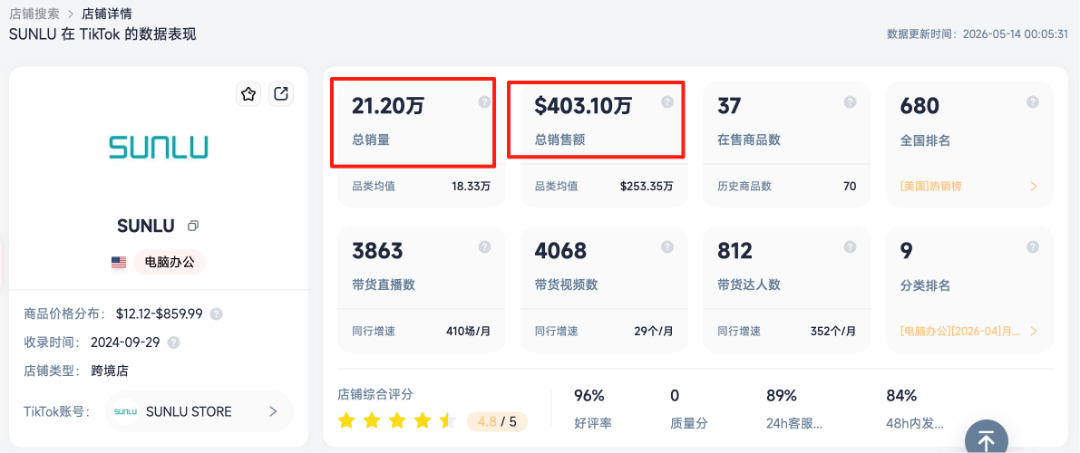Open SUNLU STORE TikTok account
Viewport: 1080px width, 453px height.
(199, 412)
